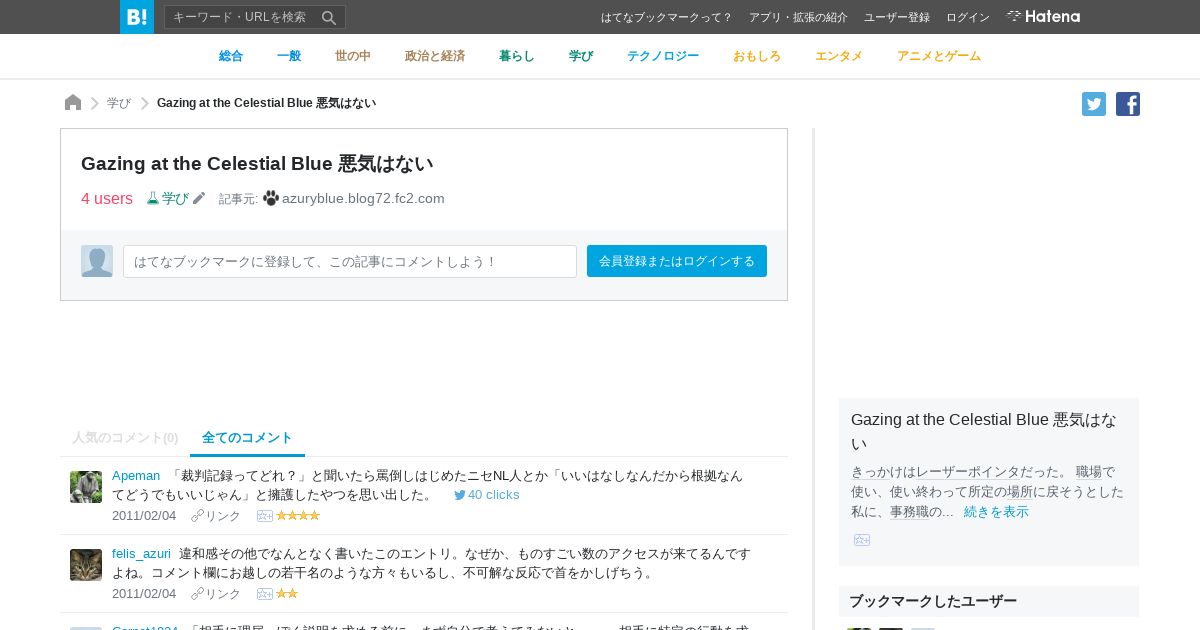Open the Hatena logo link
Screen dimensions: 1200x630
pyautogui.click(x=1043, y=17)
